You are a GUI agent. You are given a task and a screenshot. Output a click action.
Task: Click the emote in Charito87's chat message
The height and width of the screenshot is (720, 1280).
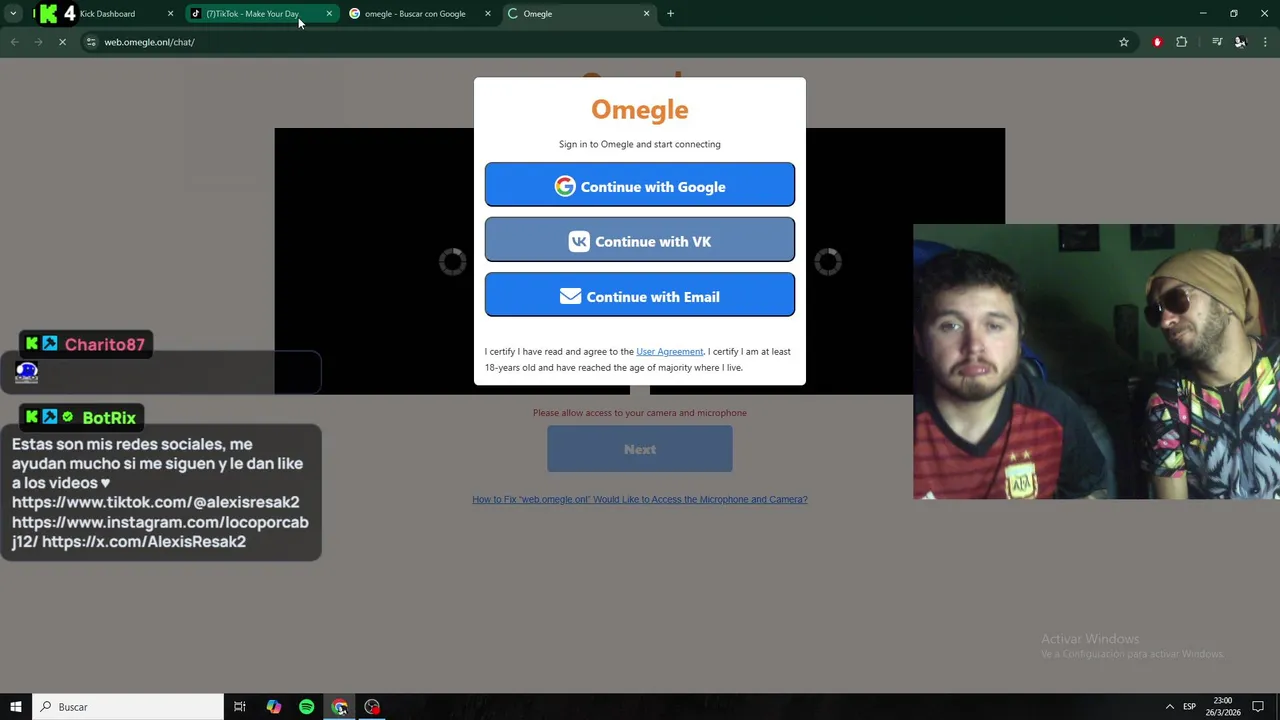tap(27, 373)
